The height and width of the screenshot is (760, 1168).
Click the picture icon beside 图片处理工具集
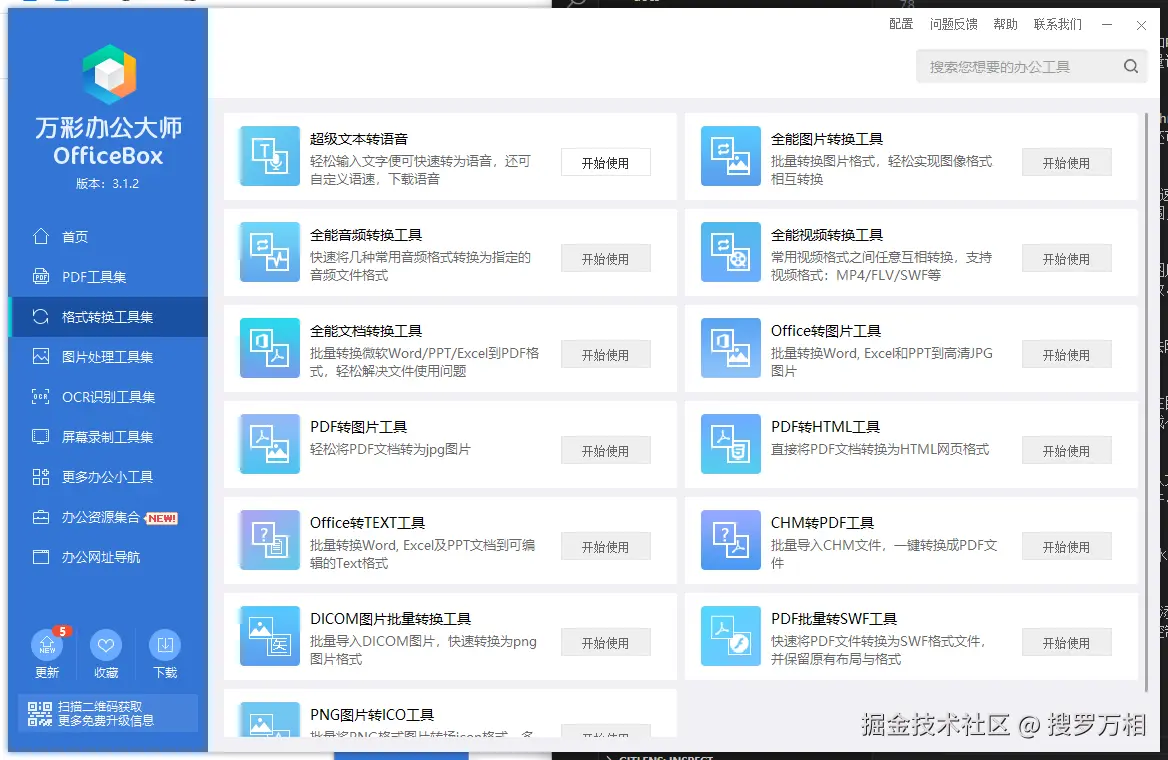click(41, 356)
